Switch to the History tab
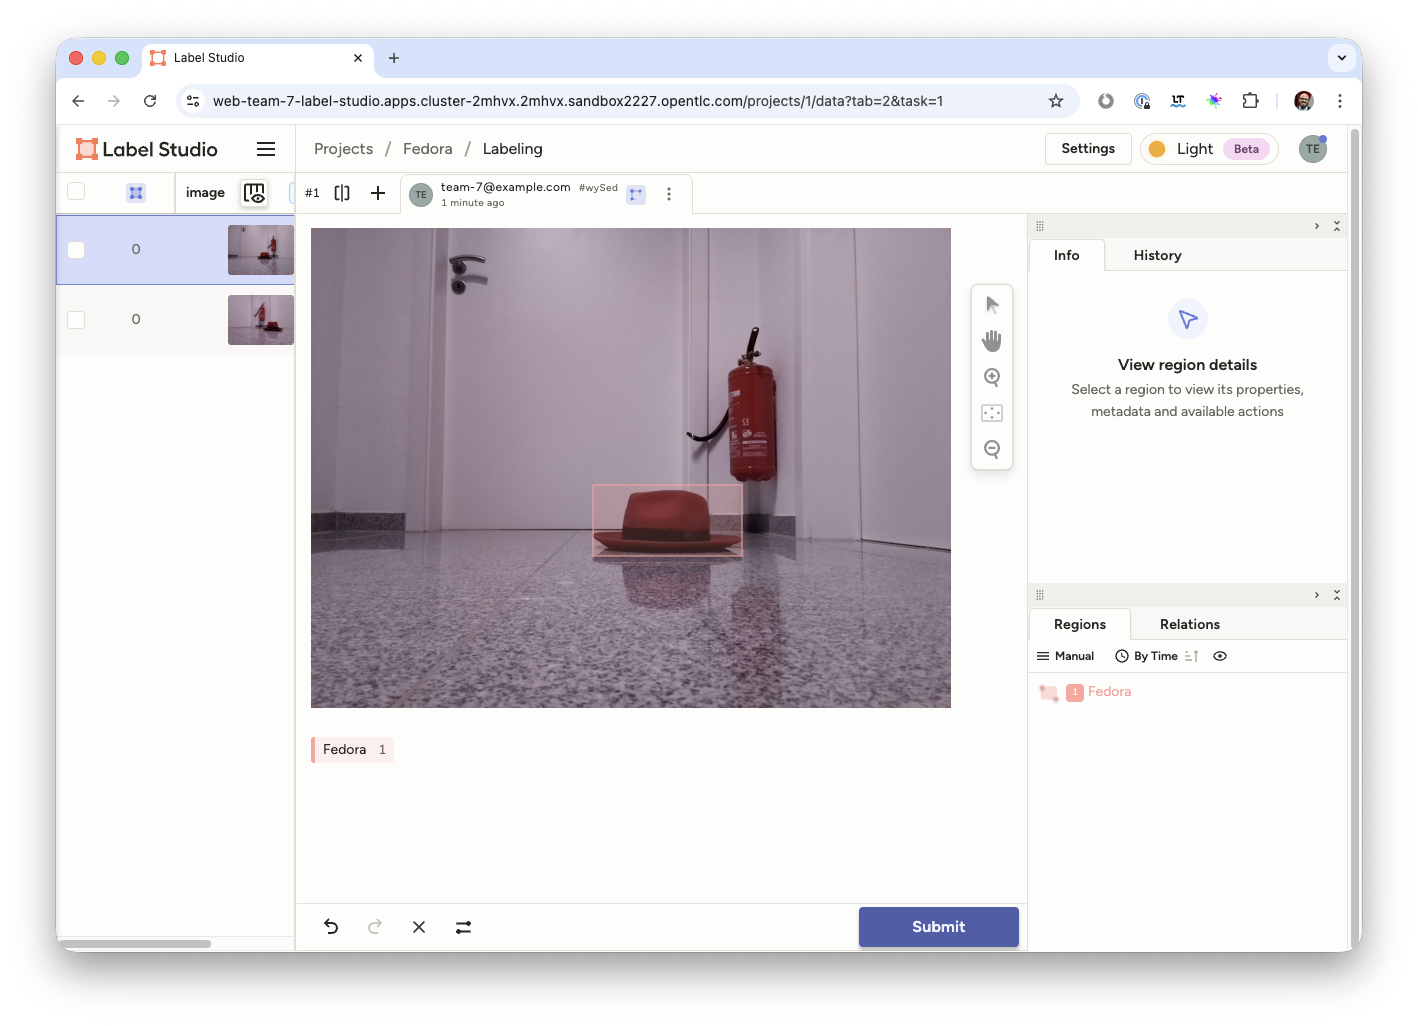1418x1026 pixels. pos(1157,255)
